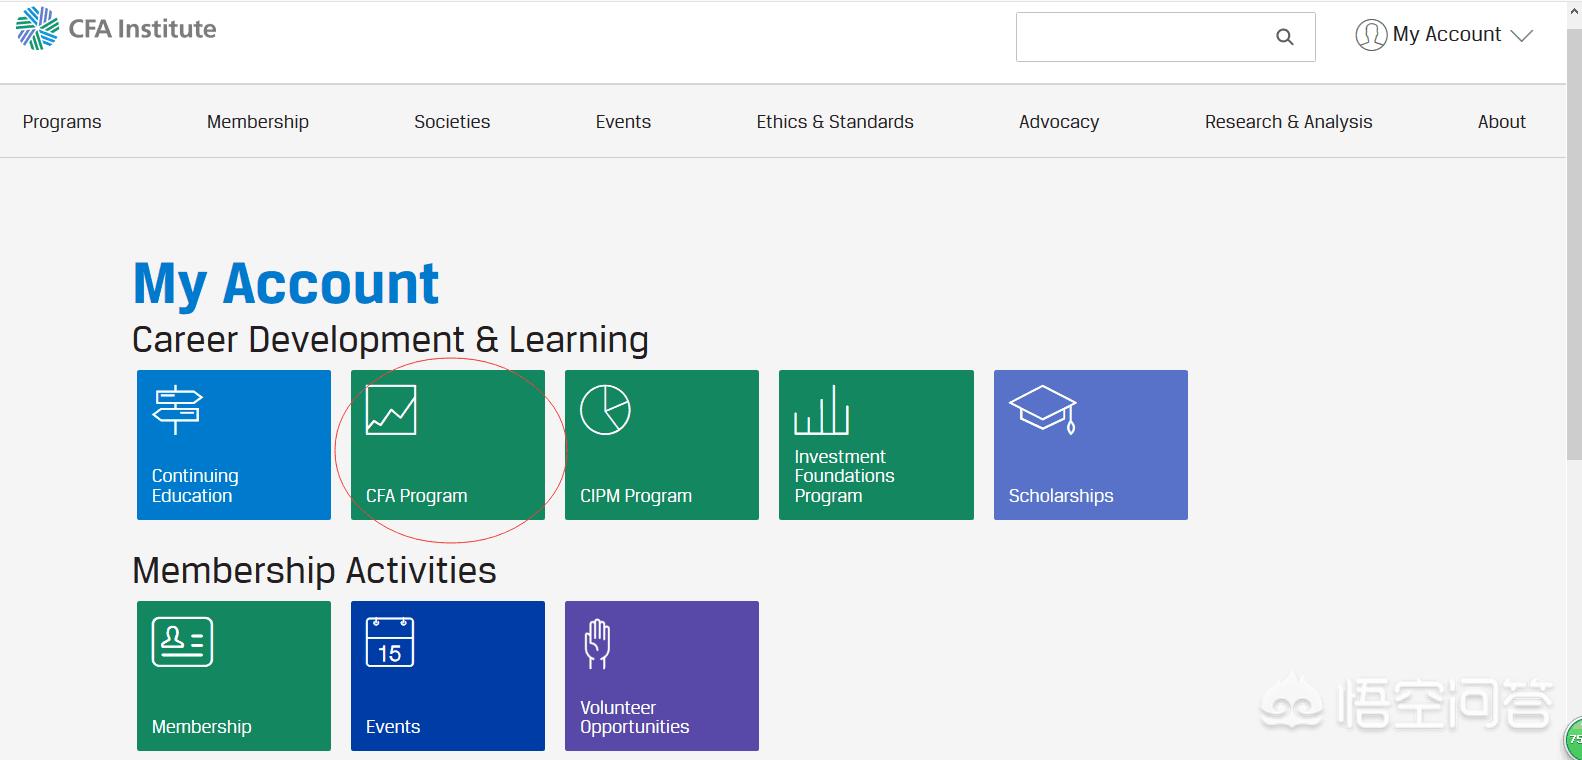Viewport: 1582px width, 760px height.
Task: Open the Membership tile label
Action: pos(202,727)
